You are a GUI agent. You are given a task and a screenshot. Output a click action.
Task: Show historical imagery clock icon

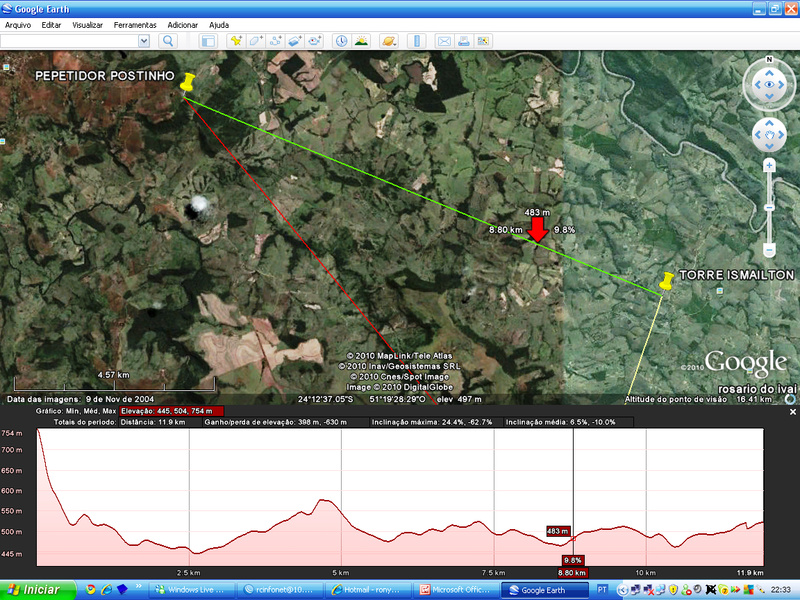click(x=341, y=41)
